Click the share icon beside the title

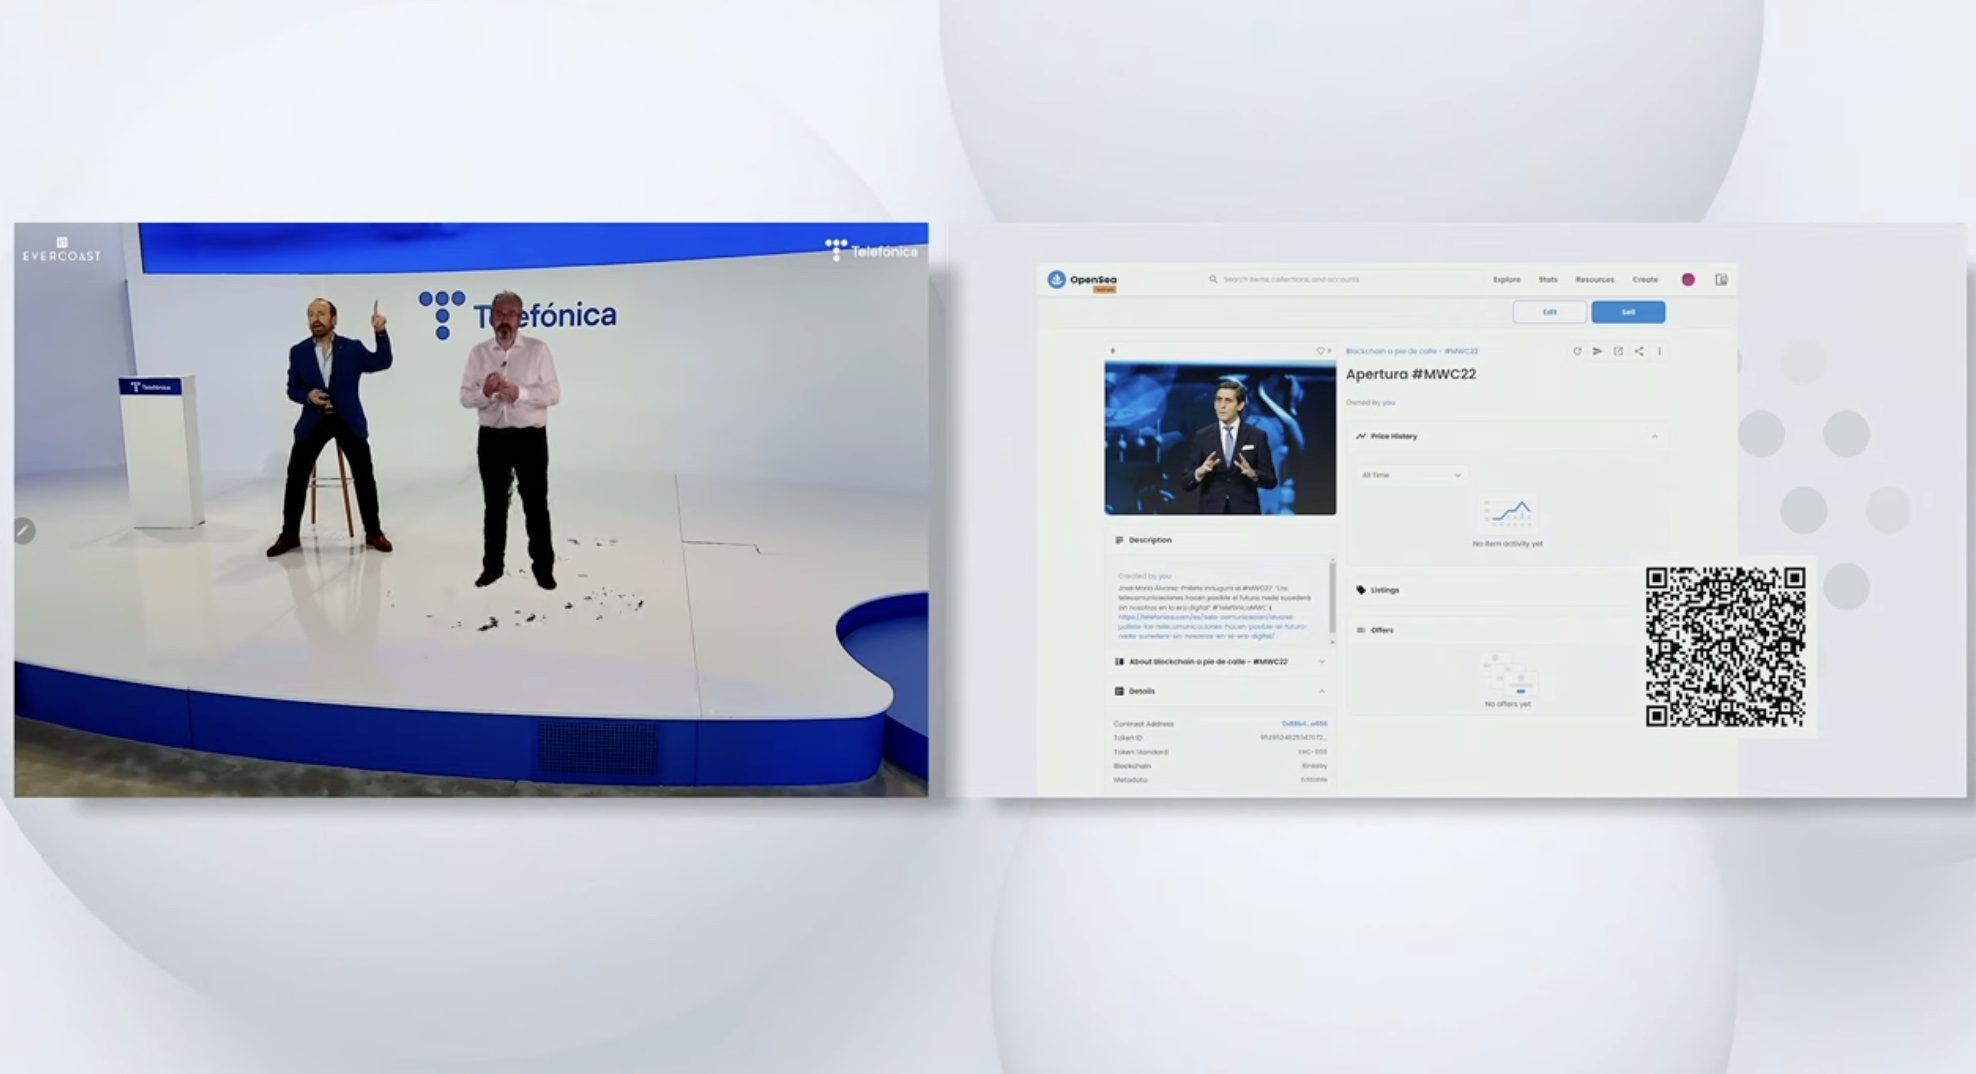pyautogui.click(x=1639, y=351)
